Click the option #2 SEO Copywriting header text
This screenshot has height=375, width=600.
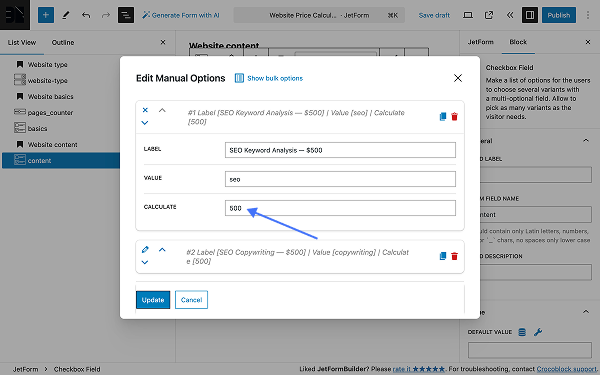pos(297,257)
